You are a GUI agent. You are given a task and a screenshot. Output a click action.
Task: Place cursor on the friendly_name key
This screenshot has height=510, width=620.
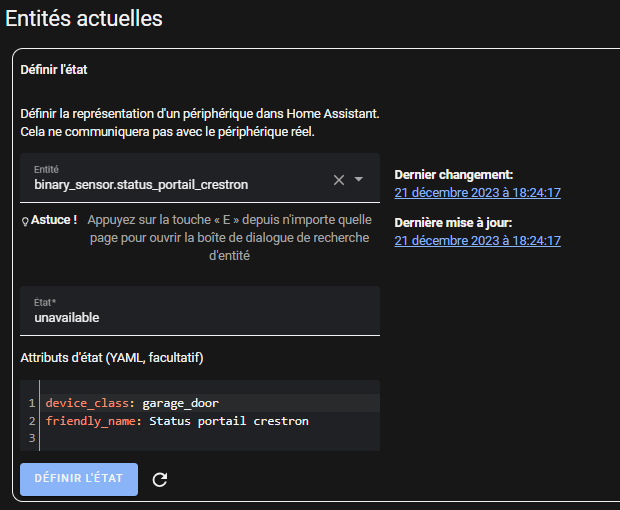pyautogui.click(x=92, y=421)
